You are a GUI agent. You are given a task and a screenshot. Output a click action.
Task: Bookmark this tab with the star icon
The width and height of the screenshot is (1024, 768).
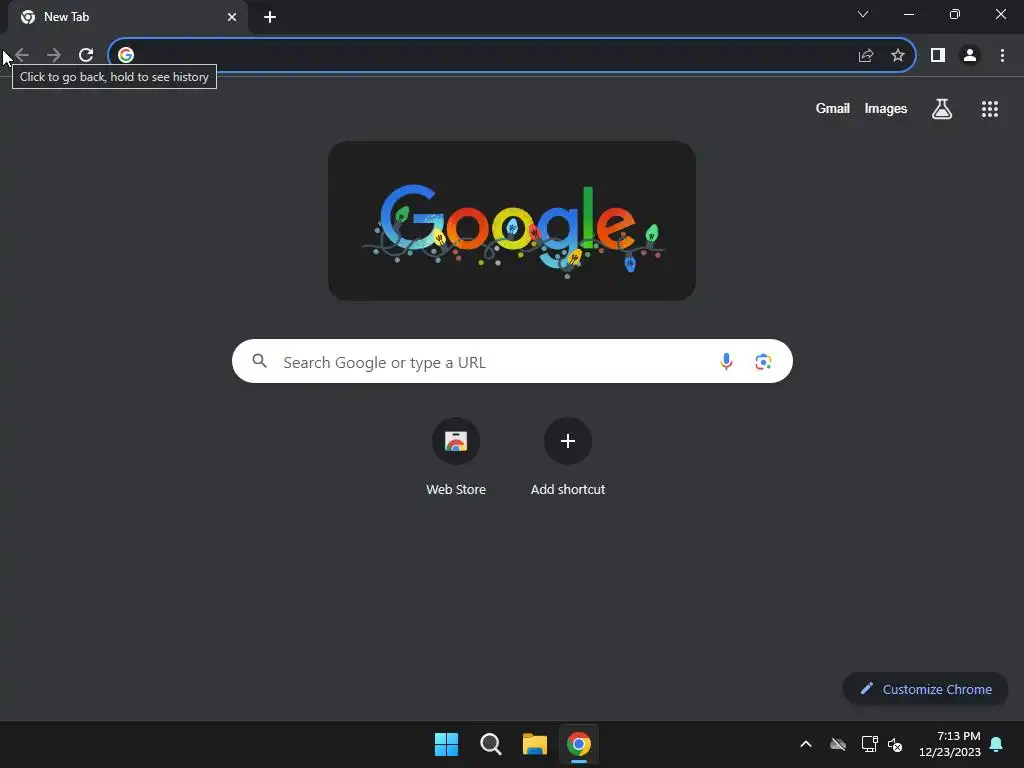pyautogui.click(x=898, y=56)
